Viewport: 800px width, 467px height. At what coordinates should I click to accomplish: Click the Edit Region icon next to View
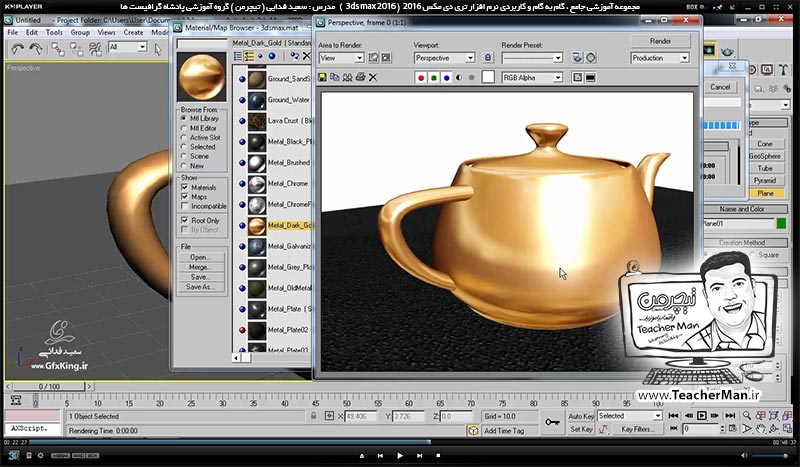[373, 58]
